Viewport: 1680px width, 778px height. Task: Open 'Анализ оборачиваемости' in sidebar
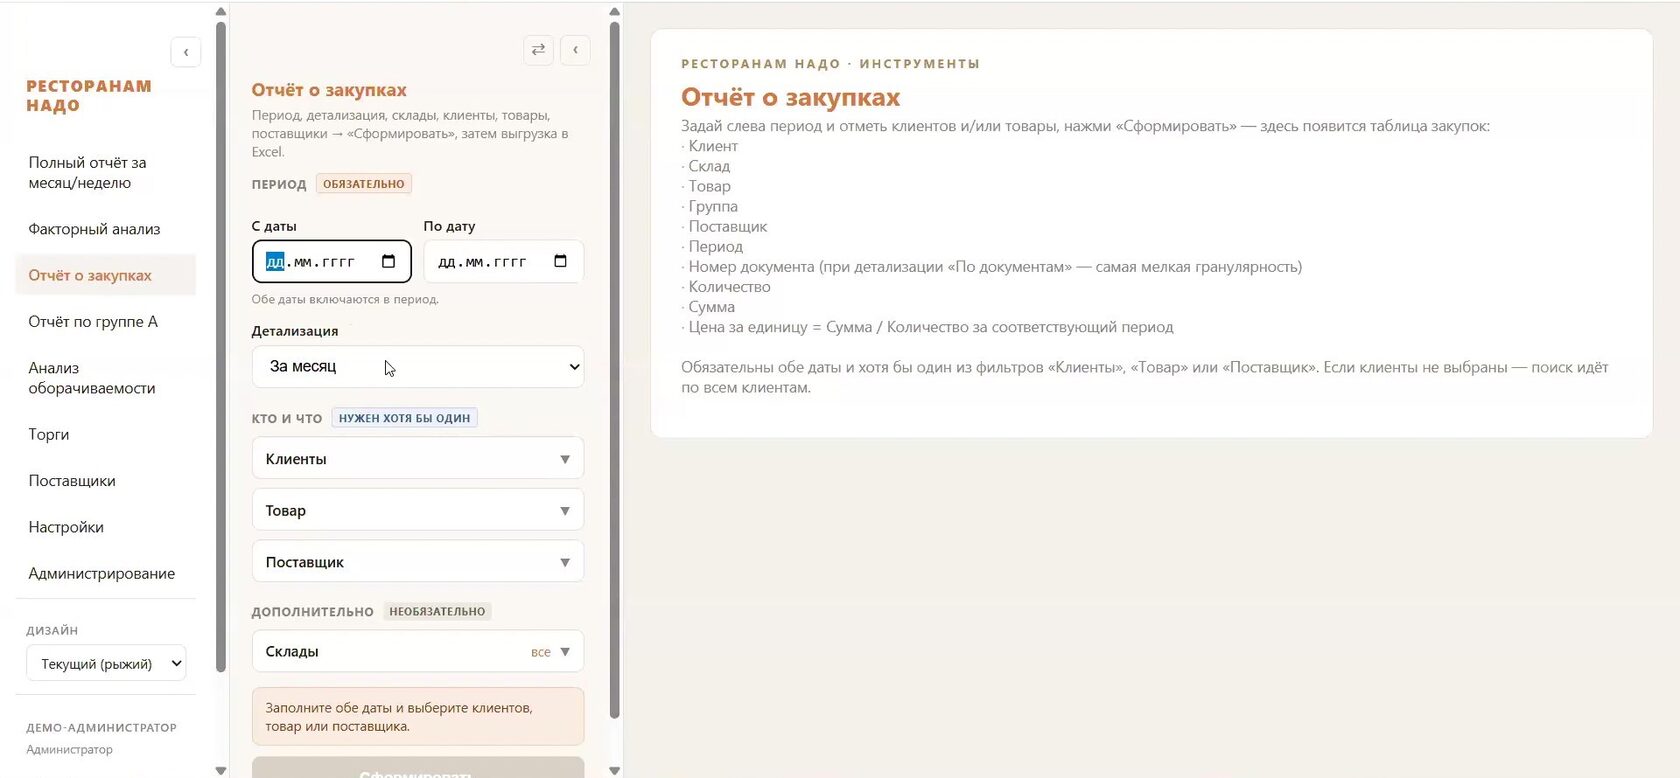click(105, 378)
